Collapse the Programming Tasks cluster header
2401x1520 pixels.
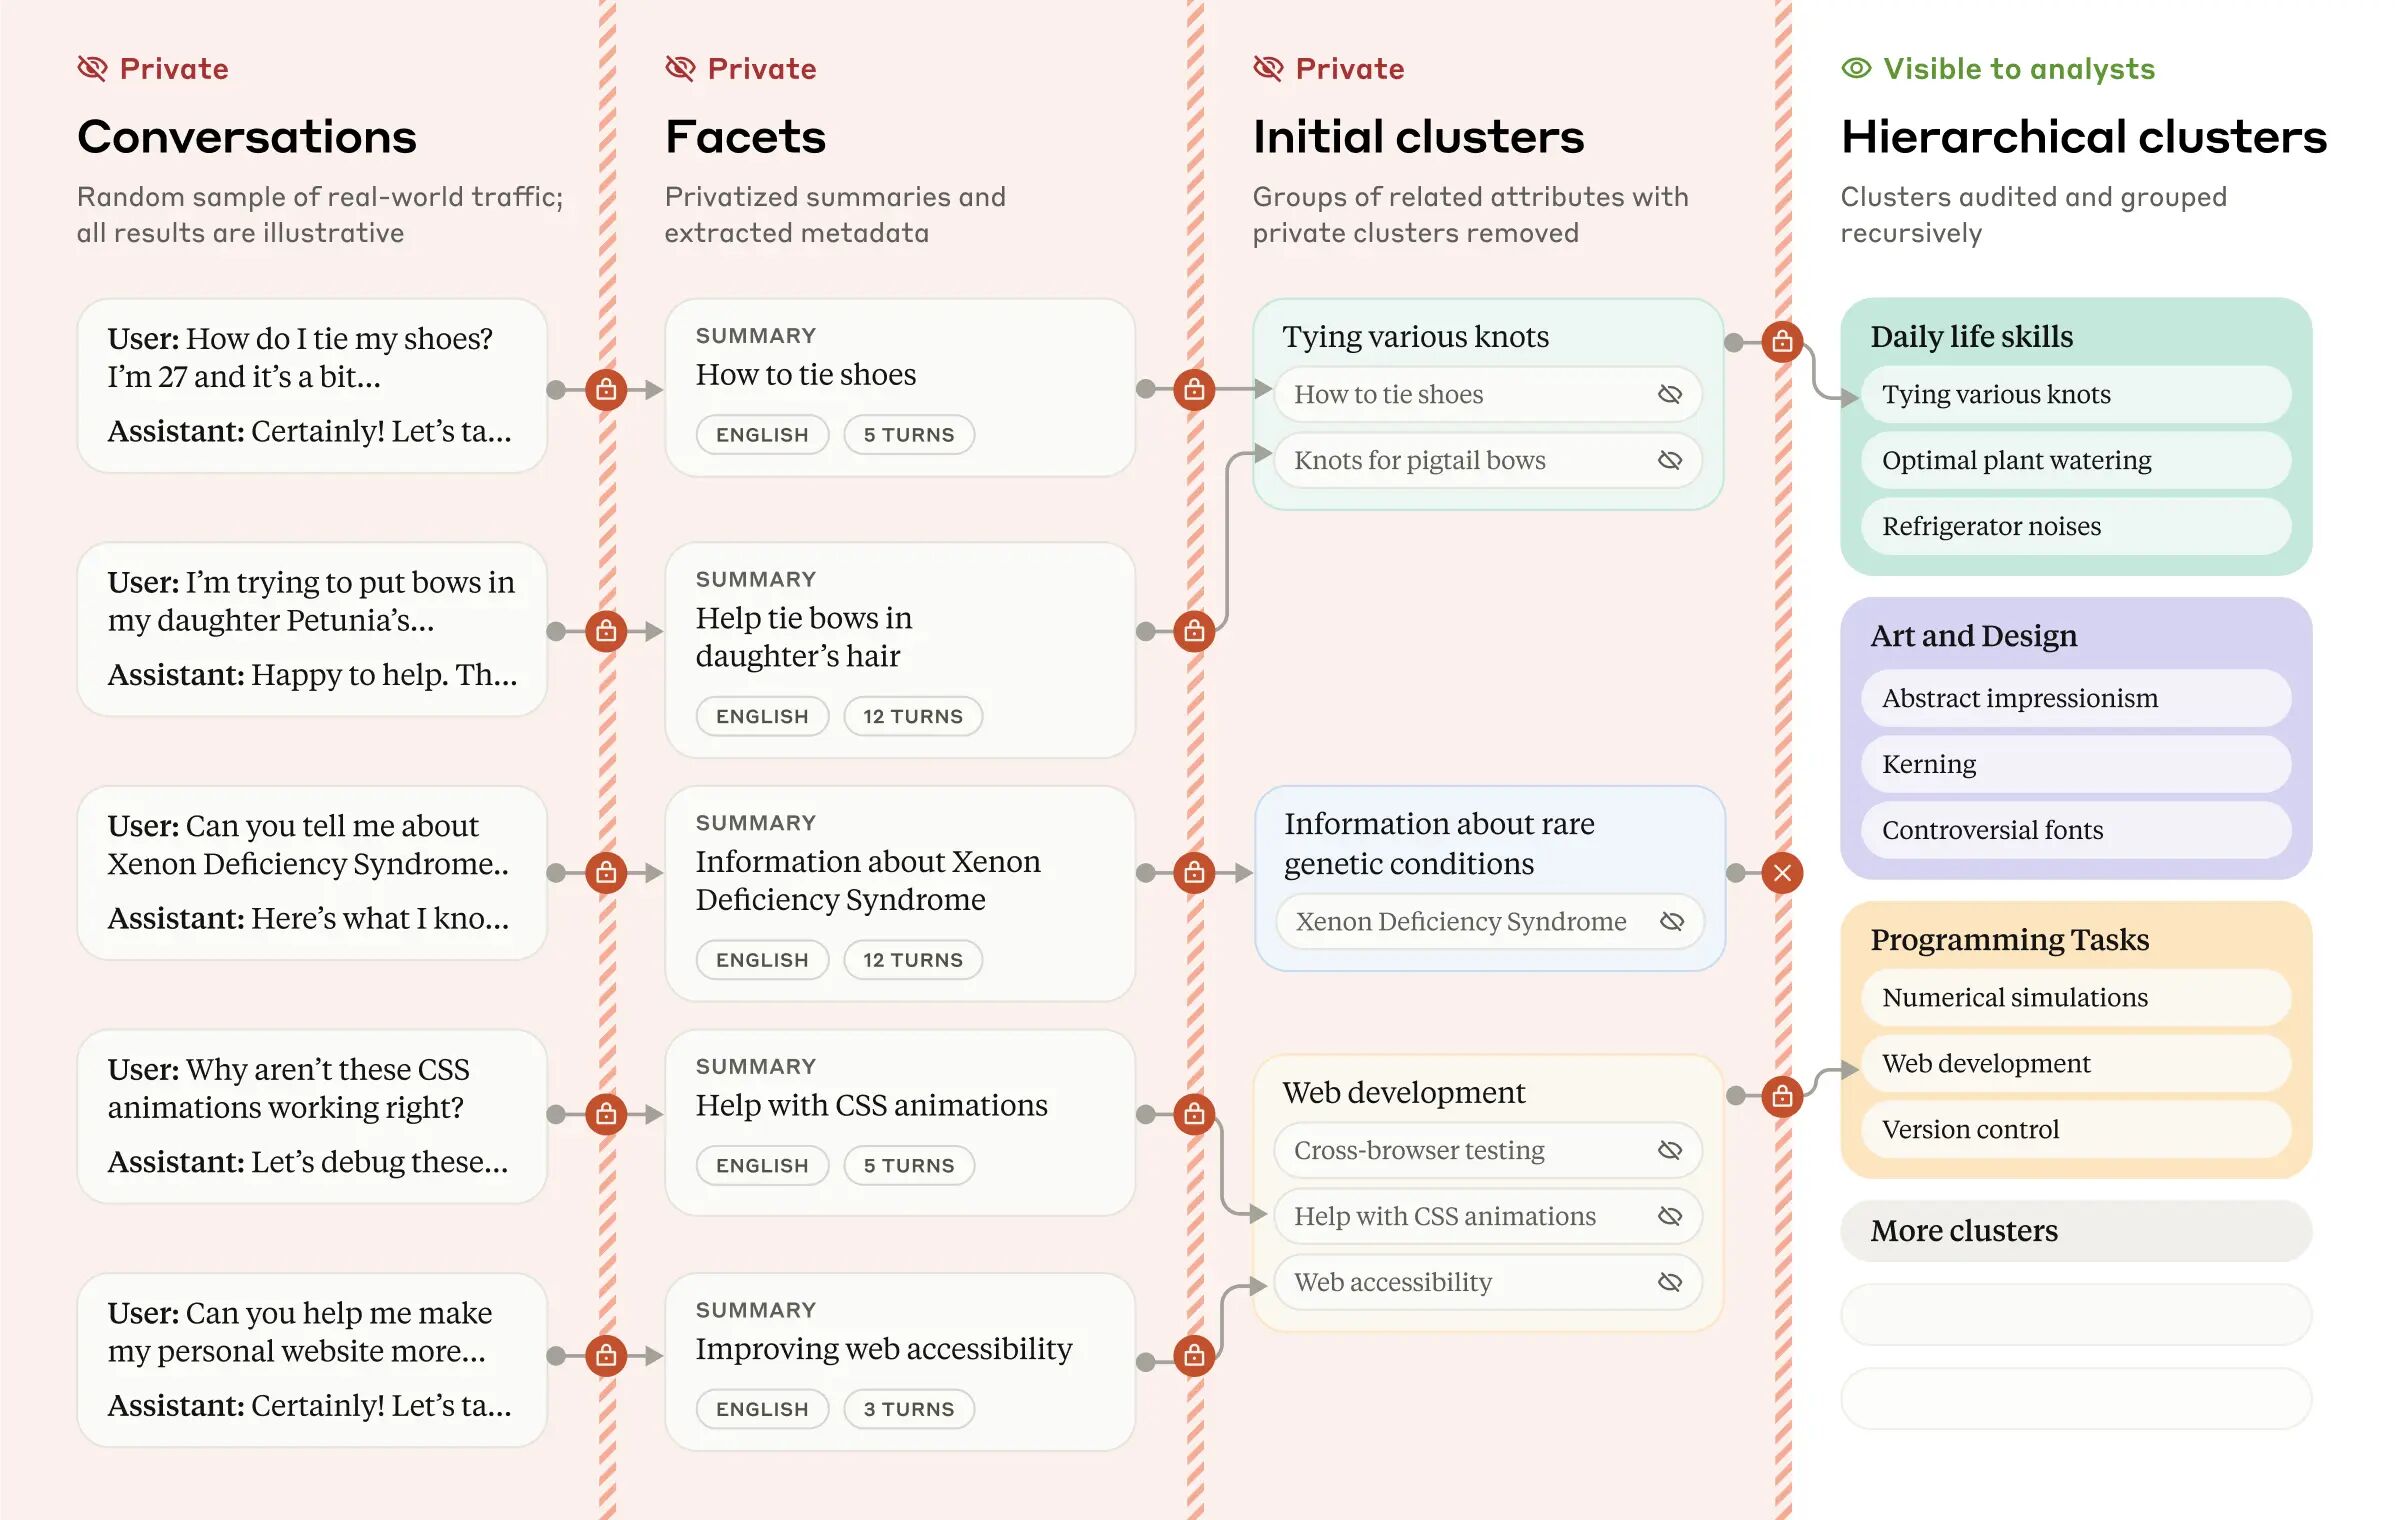click(2009, 939)
